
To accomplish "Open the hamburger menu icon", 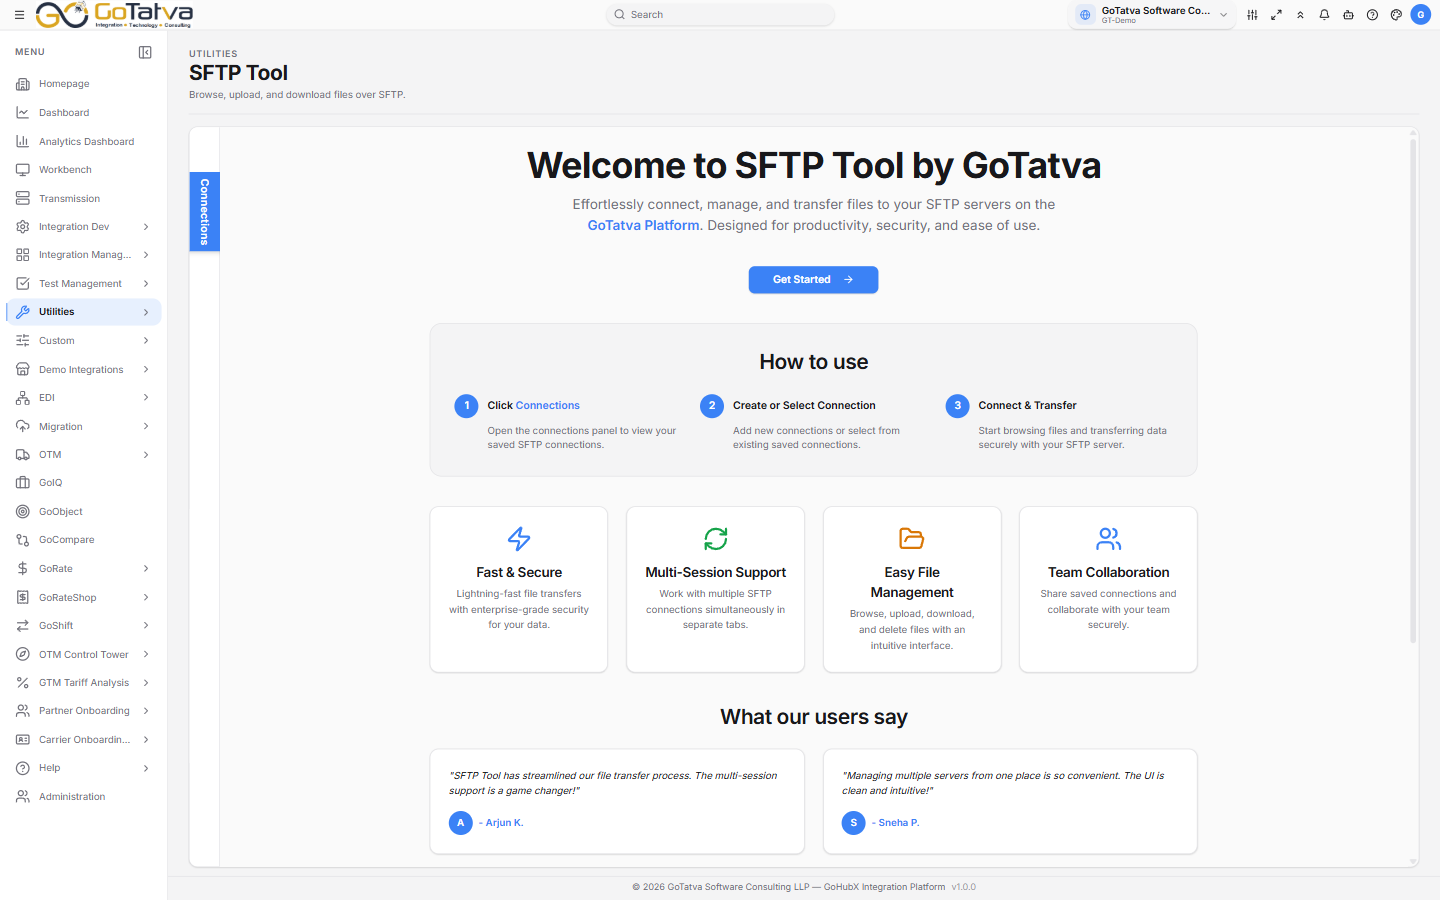I will tap(19, 15).
